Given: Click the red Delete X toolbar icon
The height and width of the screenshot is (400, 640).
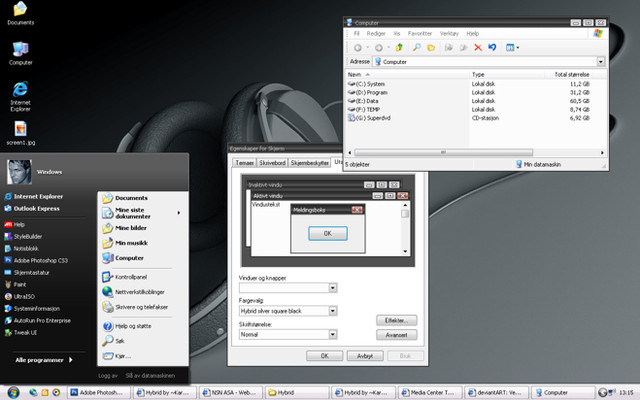Looking at the screenshot, I should click(478, 47).
